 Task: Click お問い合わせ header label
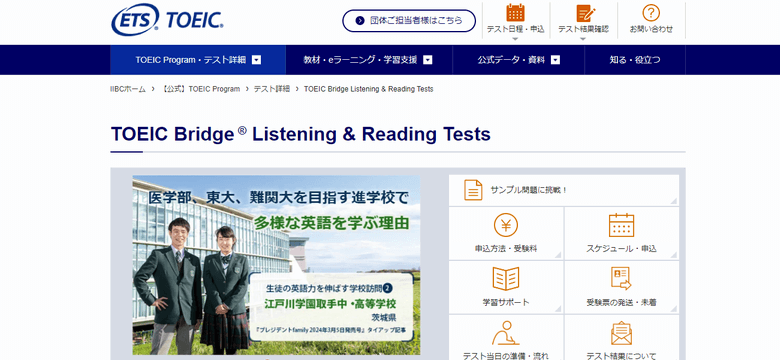(x=651, y=29)
